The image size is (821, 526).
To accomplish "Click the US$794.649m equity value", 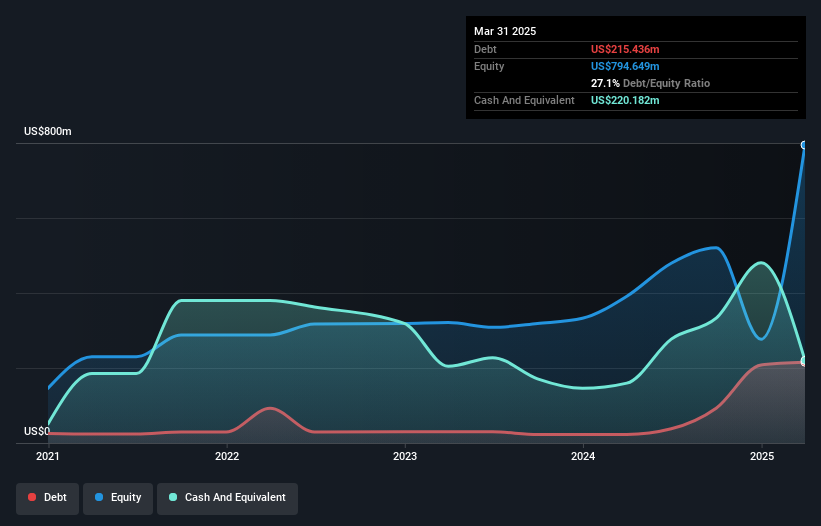I will [625, 66].
